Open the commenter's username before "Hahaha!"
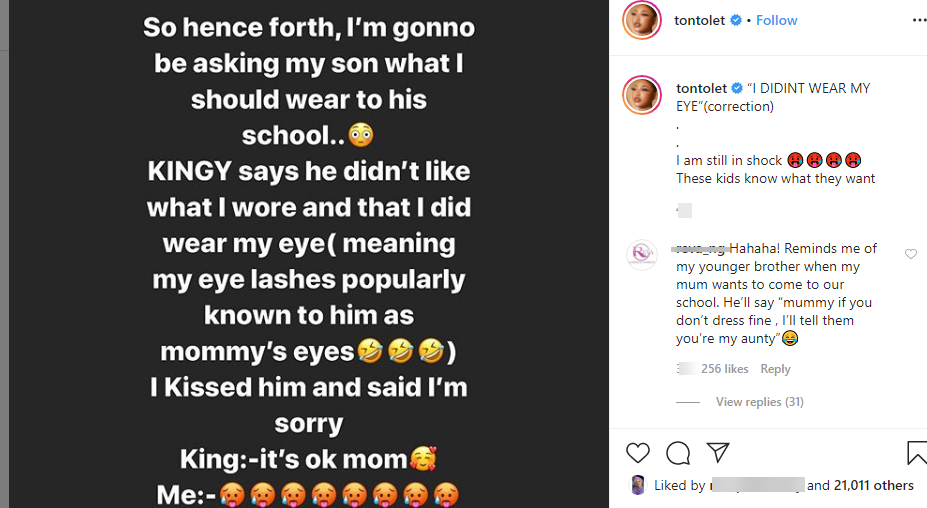The width and height of the screenshot is (927, 508). click(700, 249)
